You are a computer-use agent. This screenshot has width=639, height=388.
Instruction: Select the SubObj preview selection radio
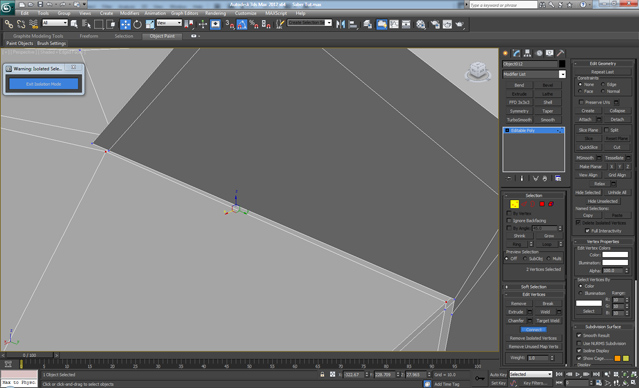click(x=524, y=258)
